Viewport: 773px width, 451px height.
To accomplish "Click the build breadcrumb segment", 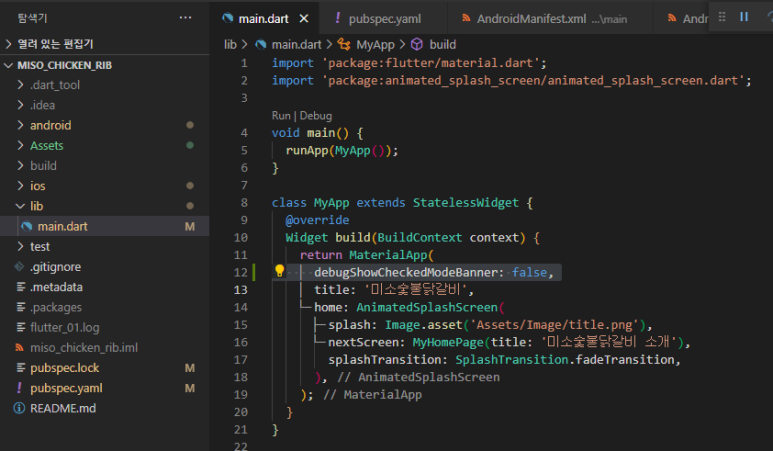I will [442, 44].
